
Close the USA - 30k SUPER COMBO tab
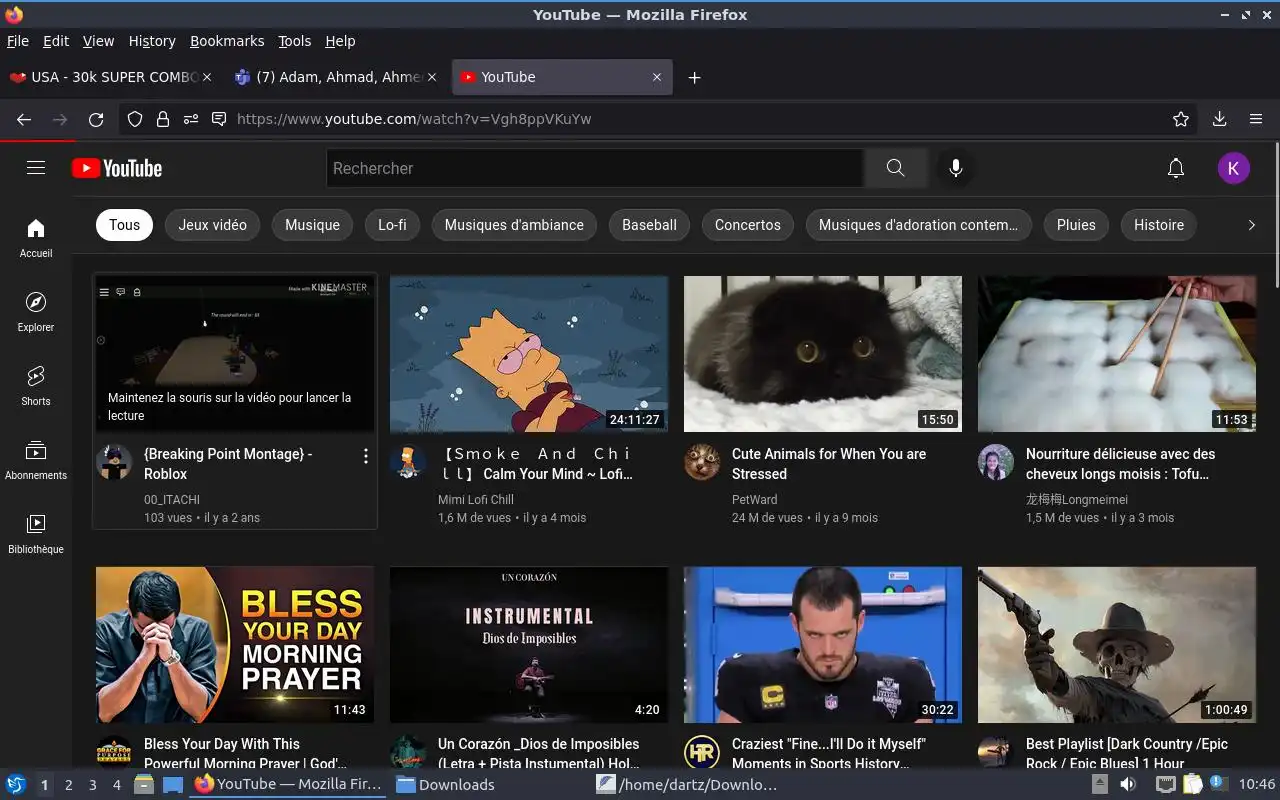click(x=207, y=77)
